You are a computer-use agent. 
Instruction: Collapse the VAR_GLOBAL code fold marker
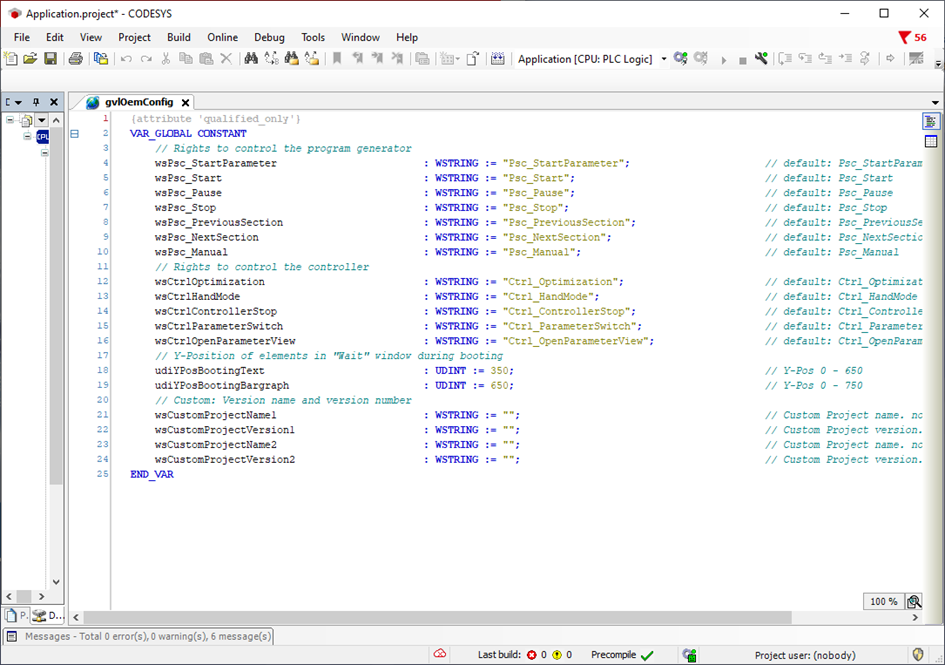(x=74, y=133)
